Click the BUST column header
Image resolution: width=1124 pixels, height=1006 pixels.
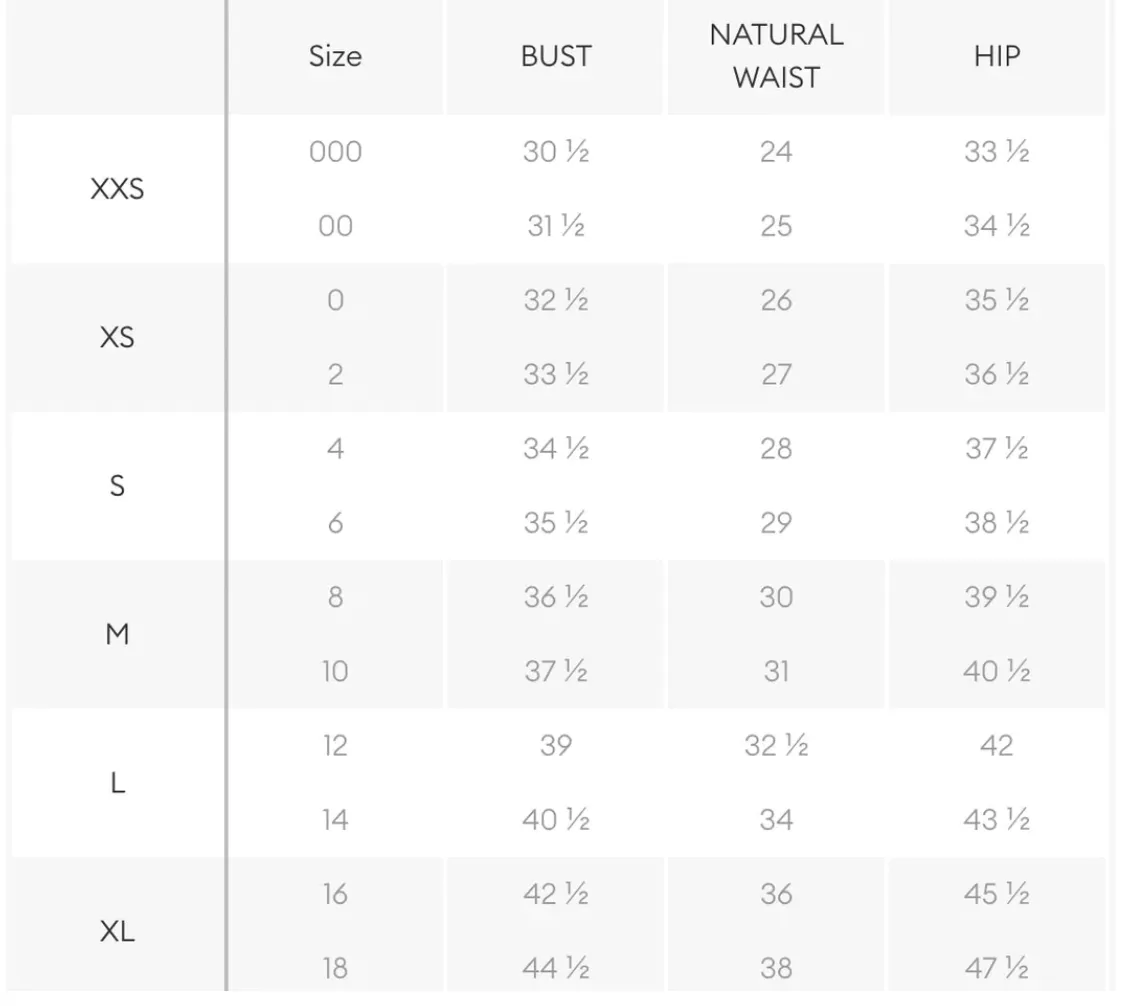[x=556, y=56]
